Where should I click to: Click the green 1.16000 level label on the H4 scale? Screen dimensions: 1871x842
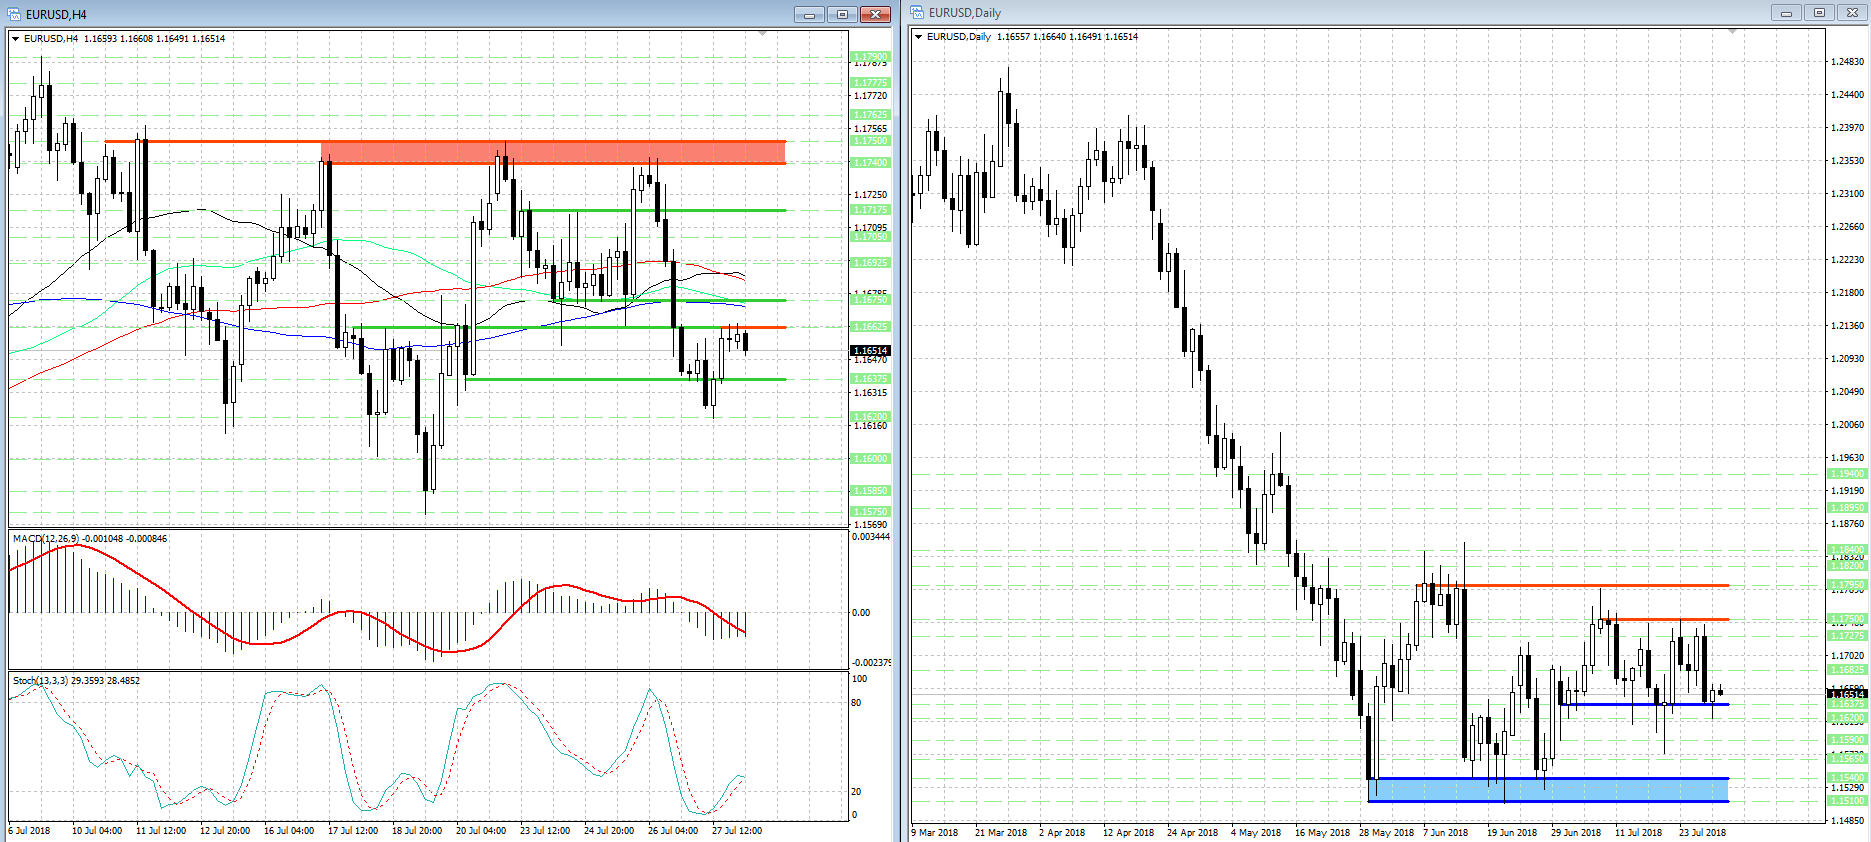[x=870, y=459]
